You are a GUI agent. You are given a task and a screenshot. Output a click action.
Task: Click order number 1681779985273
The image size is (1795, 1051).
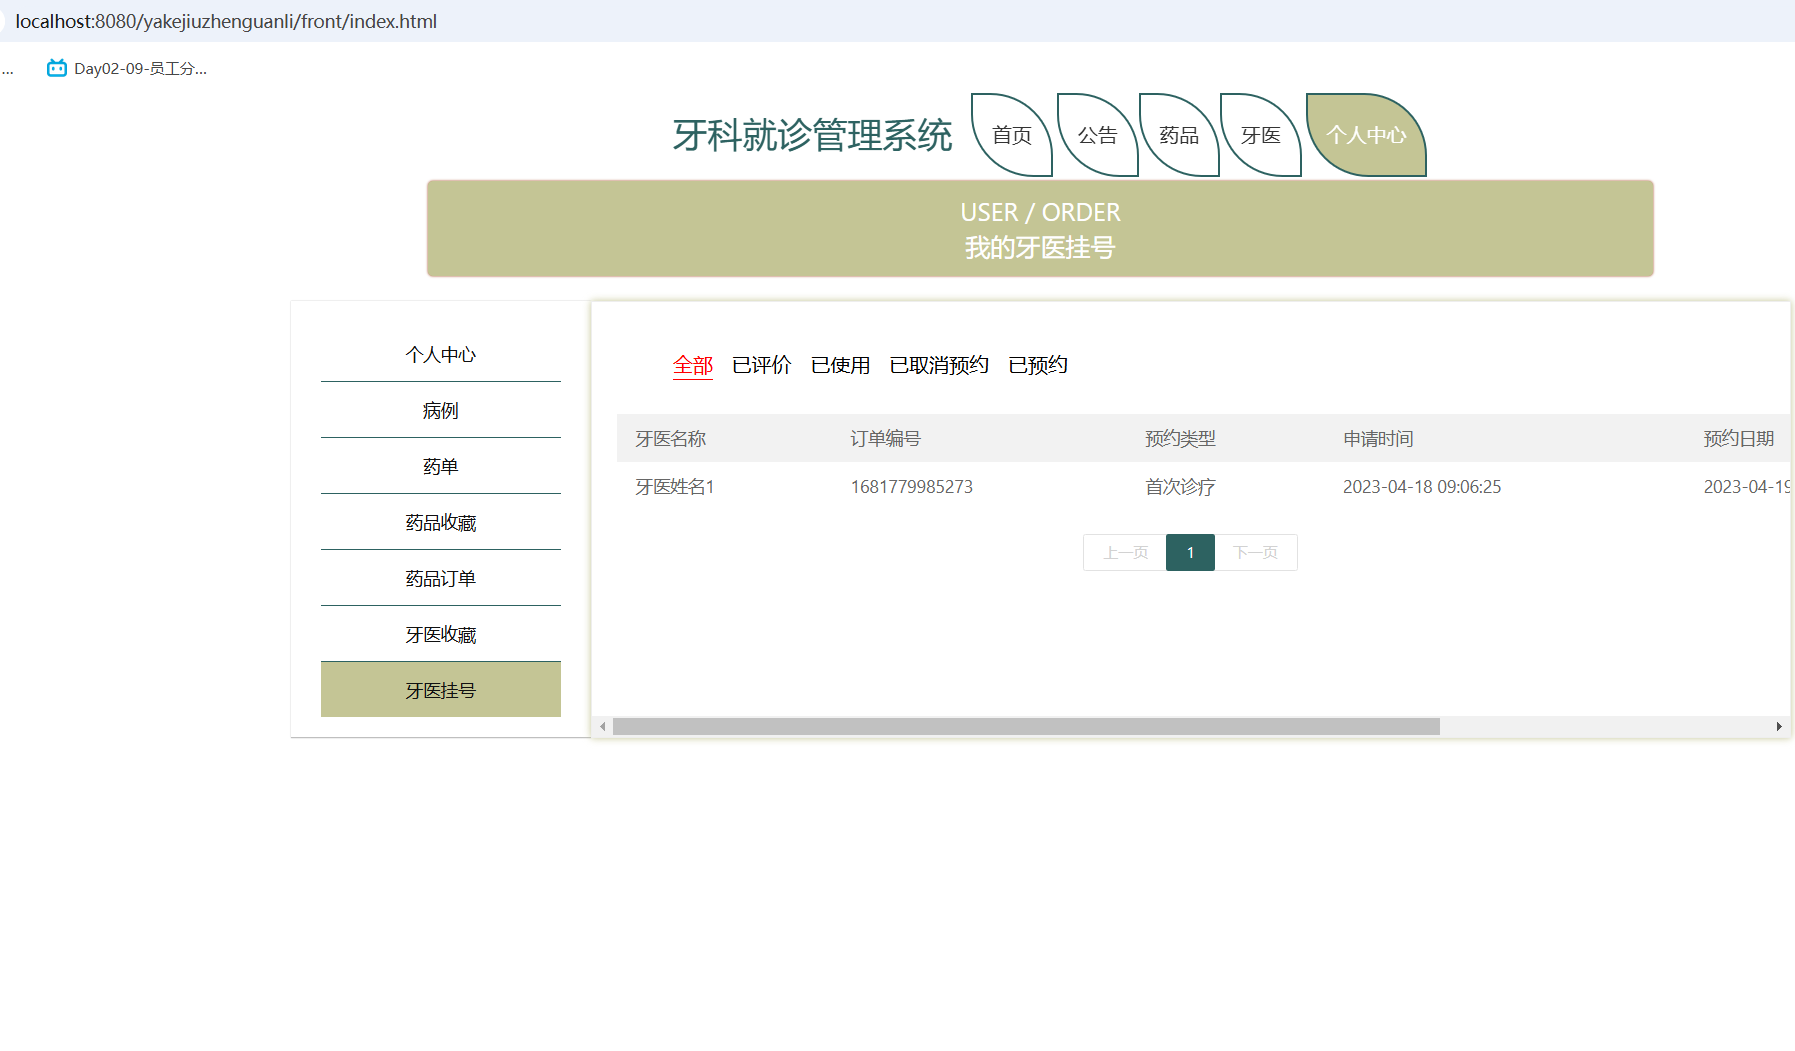[x=912, y=487]
